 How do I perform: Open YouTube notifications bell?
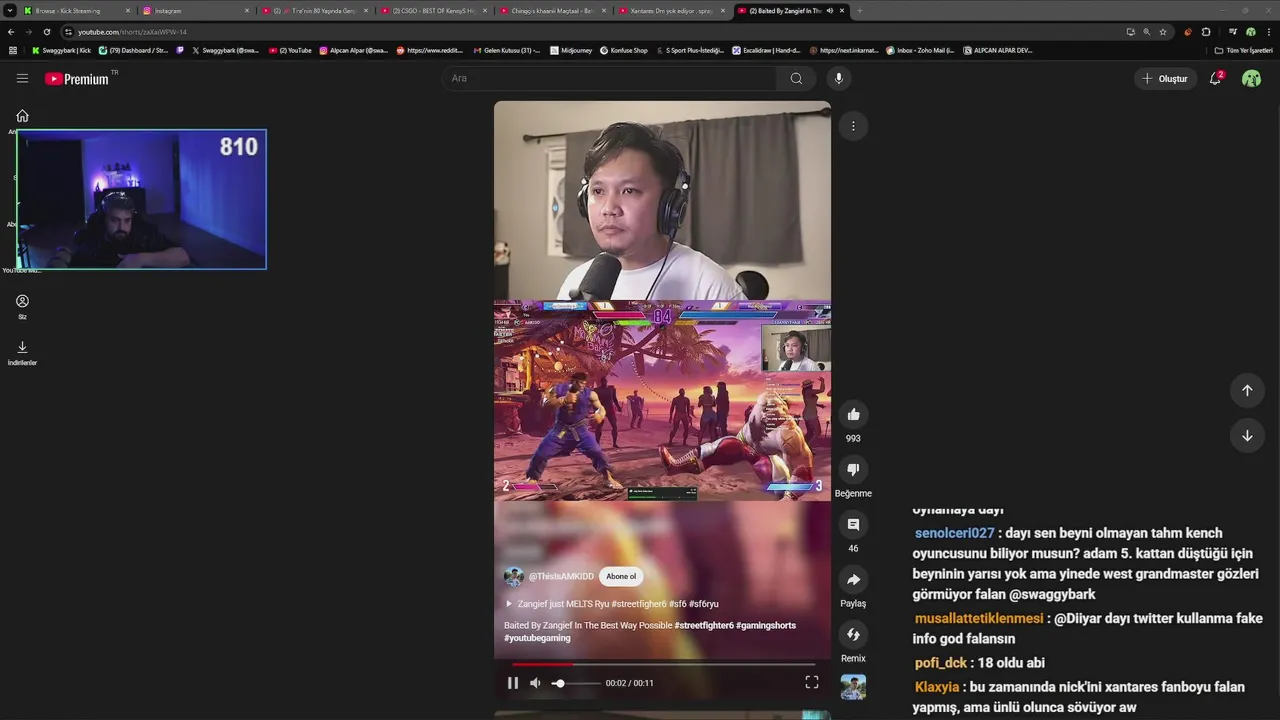1215,78
